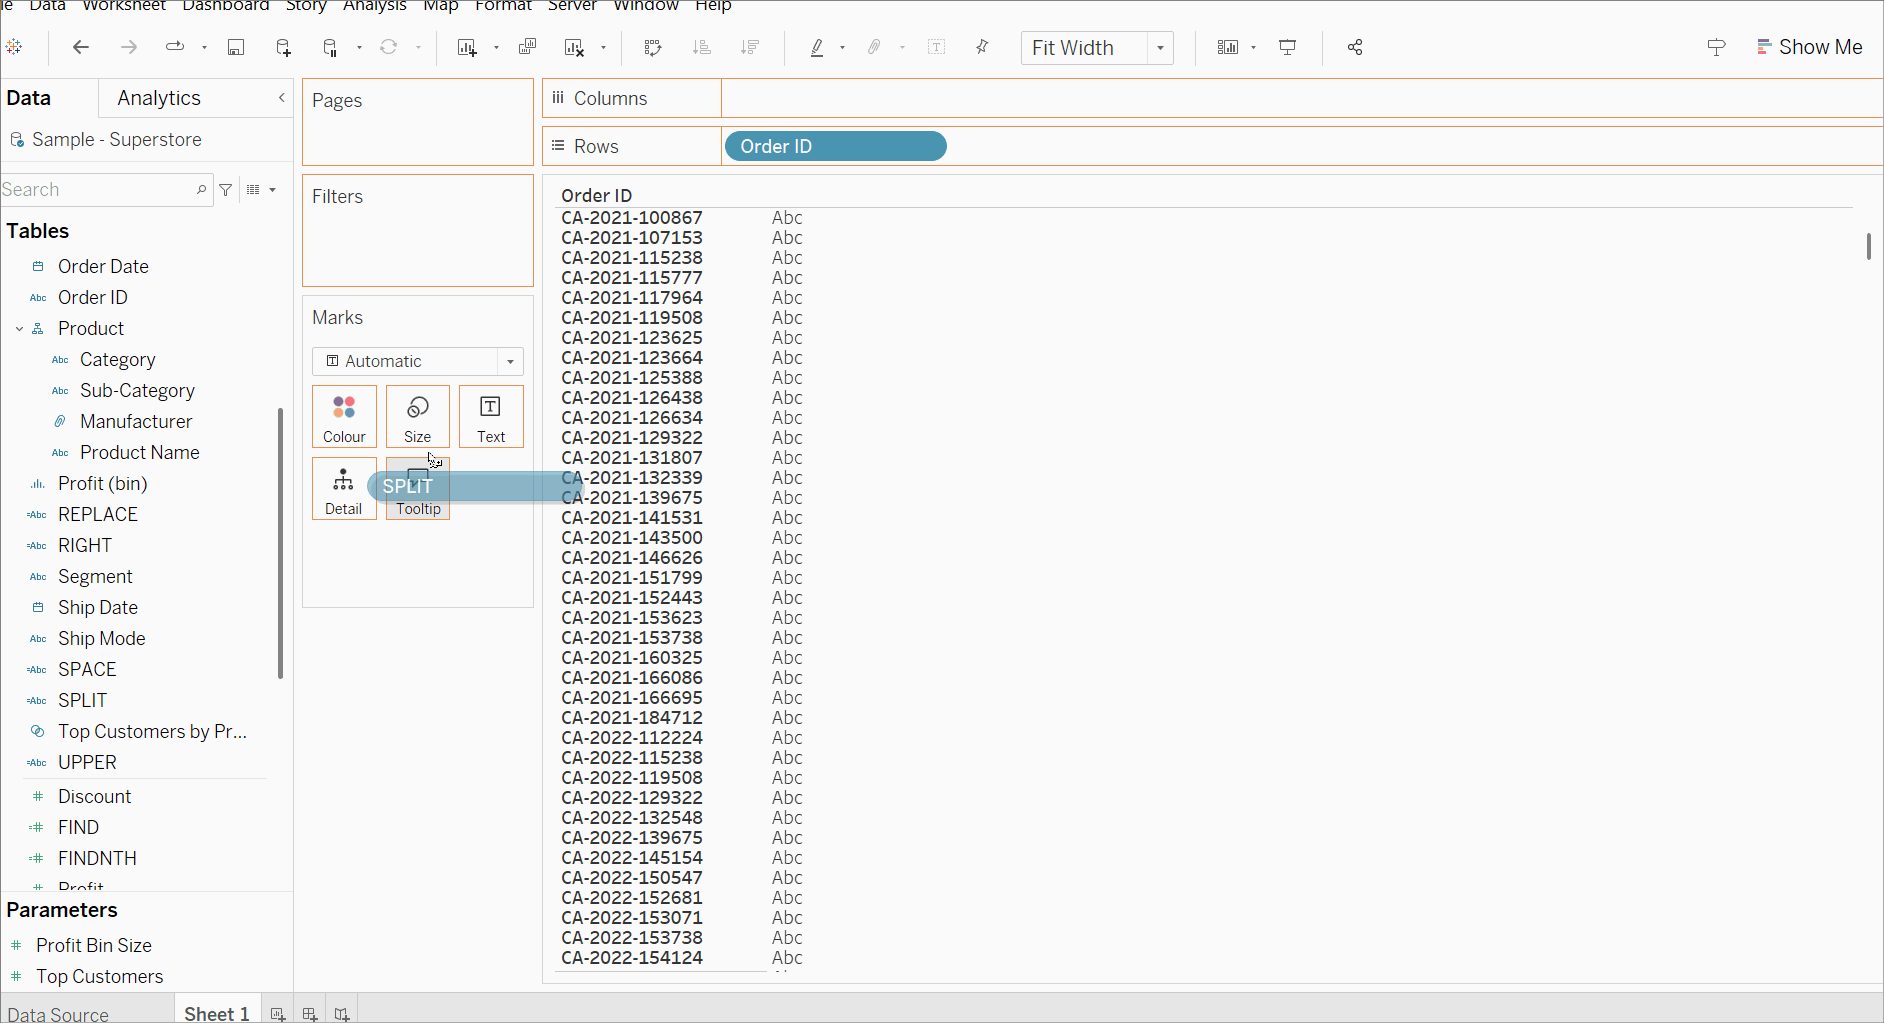Click the Order ID pill on Rows
The width and height of the screenshot is (1884, 1023).
point(834,146)
